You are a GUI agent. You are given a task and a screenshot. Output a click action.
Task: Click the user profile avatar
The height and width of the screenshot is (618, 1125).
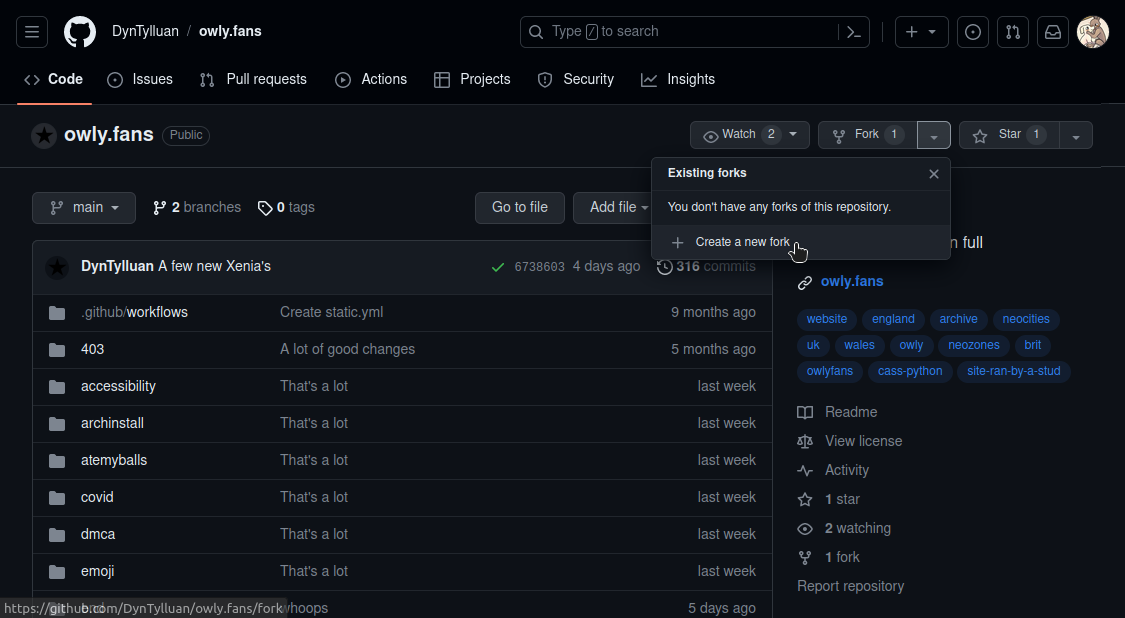(x=1092, y=32)
